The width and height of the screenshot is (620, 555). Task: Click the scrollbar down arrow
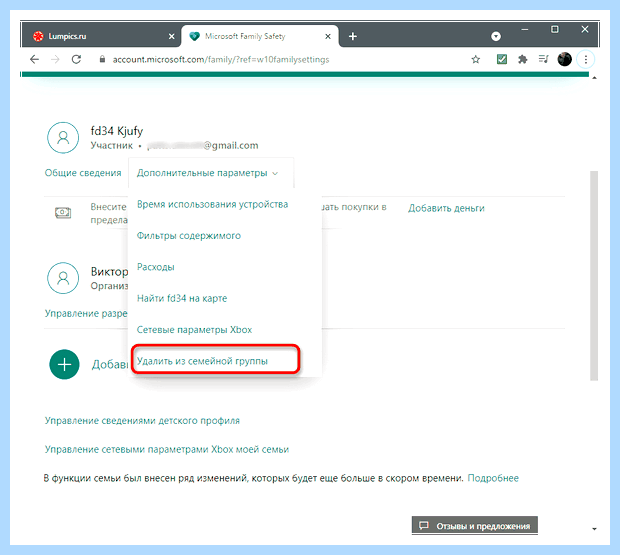pyautogui.click(x=594, y=529)
